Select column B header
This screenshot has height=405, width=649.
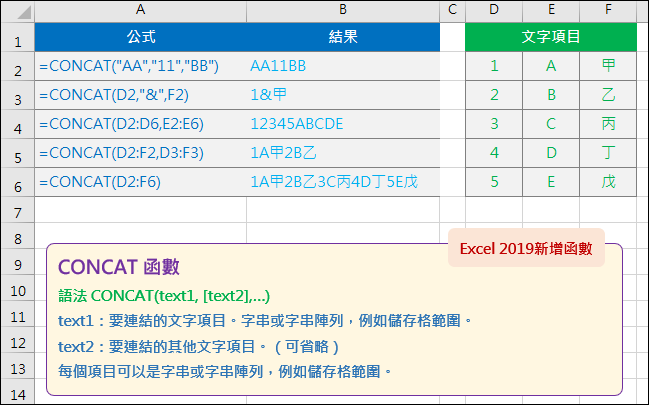click(343, 10)
